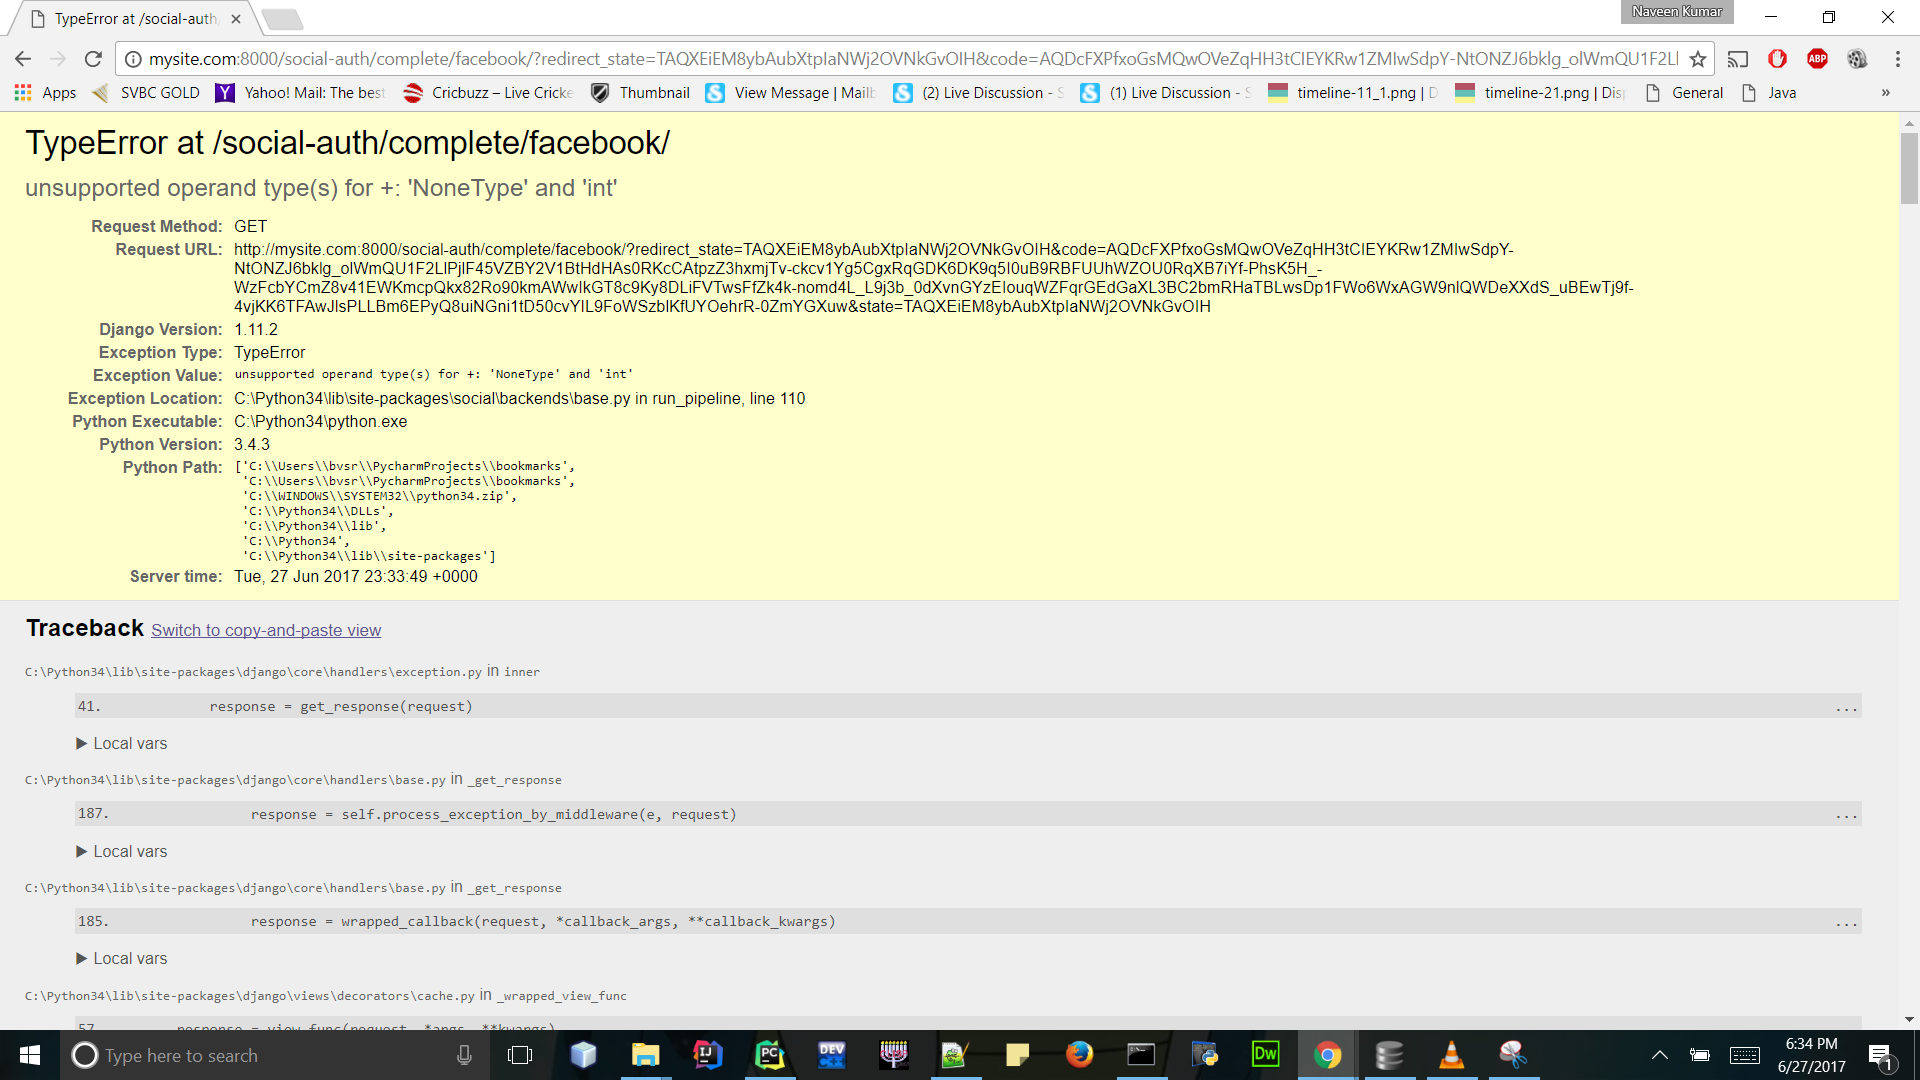Click the site info icon in address bar
The height and width of the screenshot is (1080, 1920).
pyautogui.click(x=133, y=58)
